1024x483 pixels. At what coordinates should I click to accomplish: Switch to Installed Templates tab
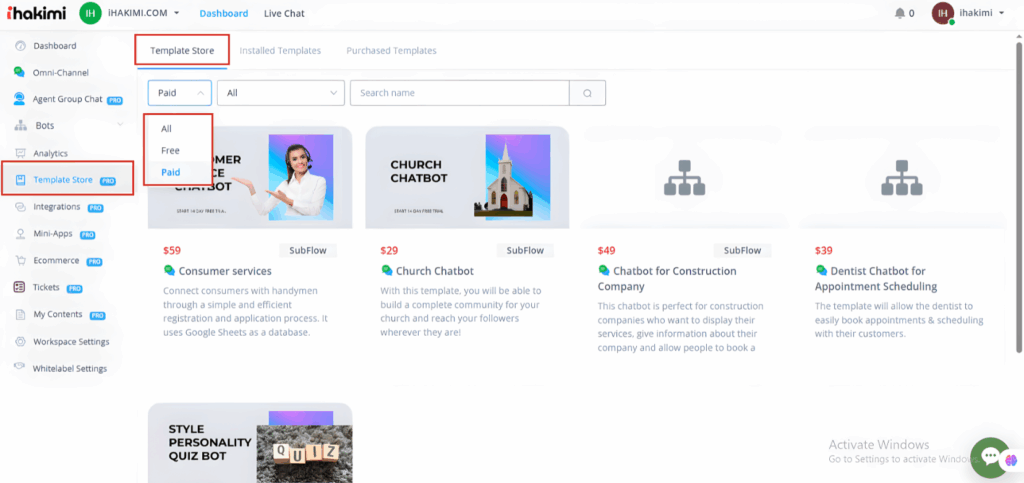280,51
